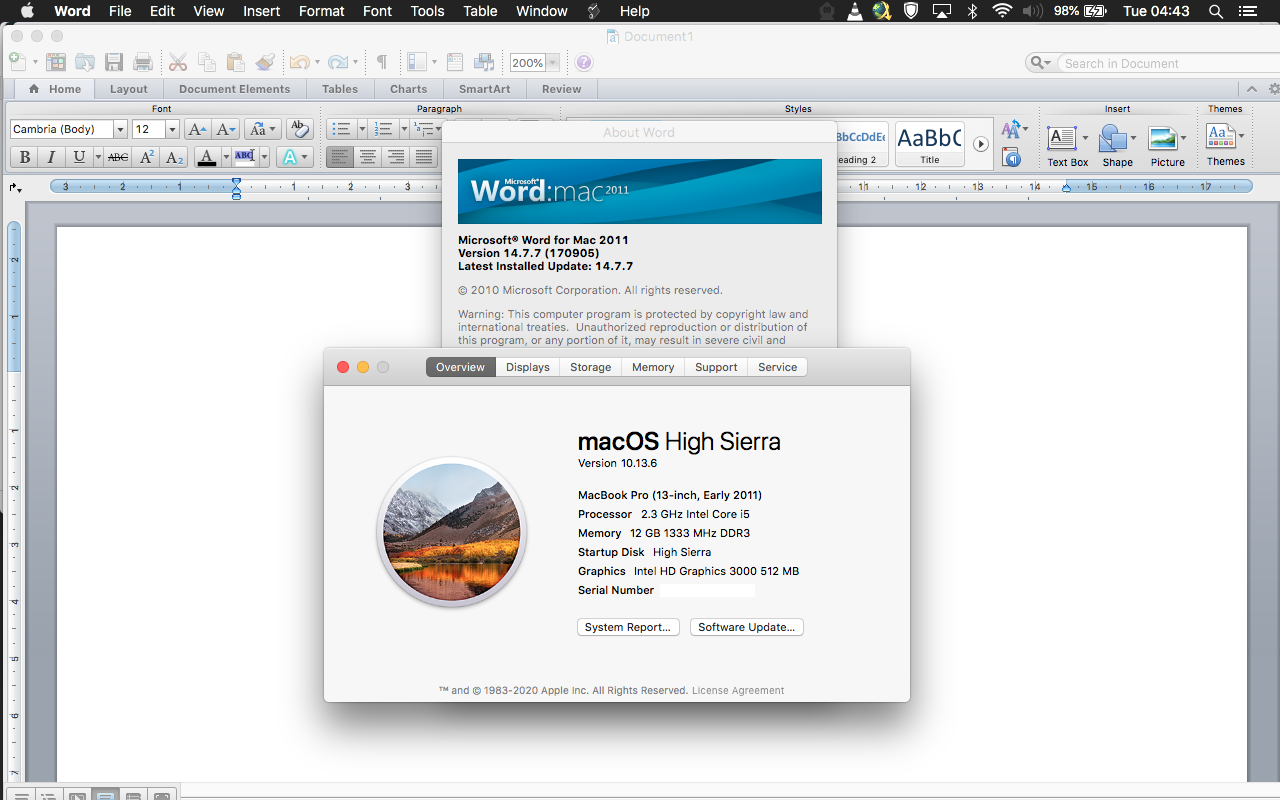Switch to the SmartArt ribbon tab

tap(485, 89)
